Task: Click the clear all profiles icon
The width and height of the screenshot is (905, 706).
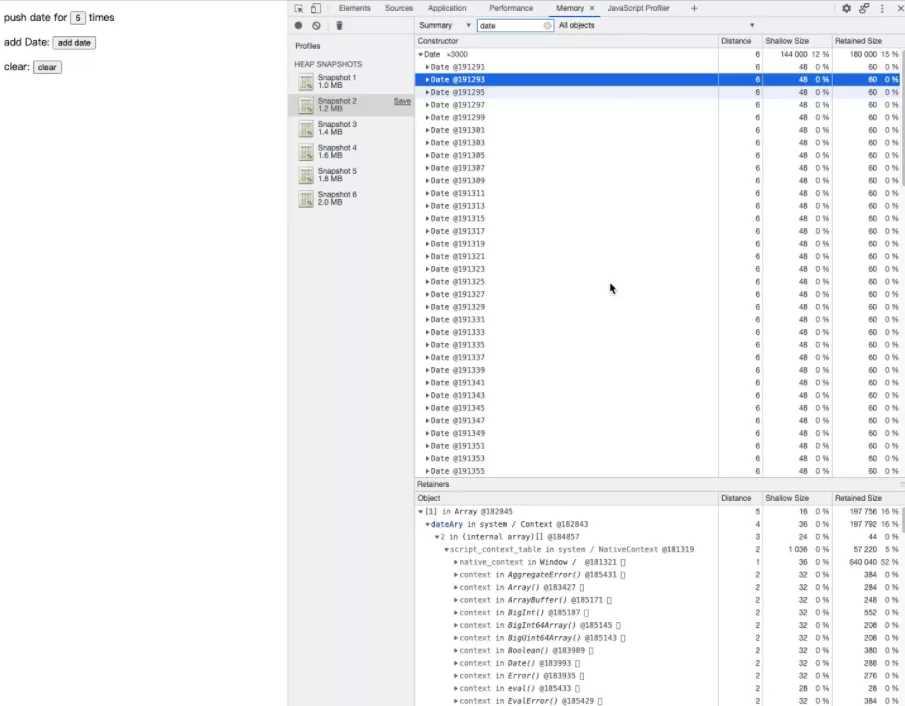Action: 316,25
